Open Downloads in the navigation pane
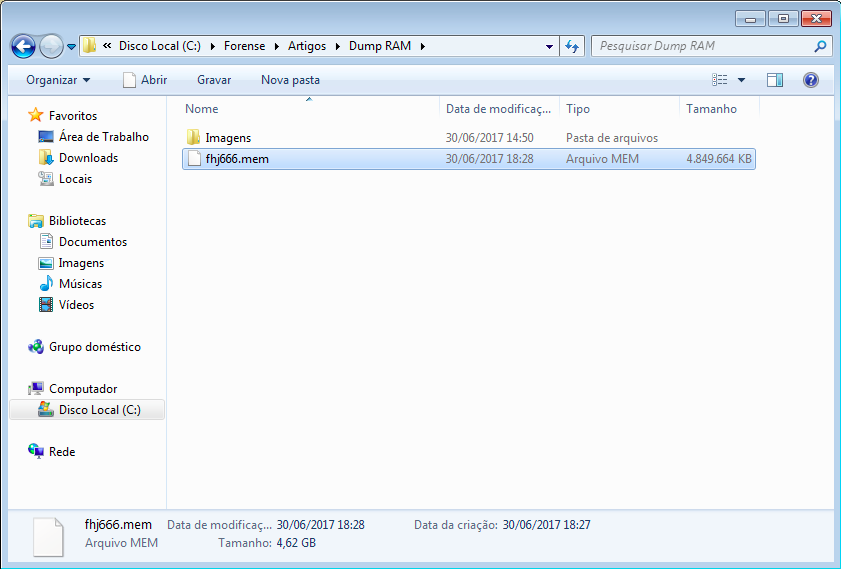 pos(78,158)
